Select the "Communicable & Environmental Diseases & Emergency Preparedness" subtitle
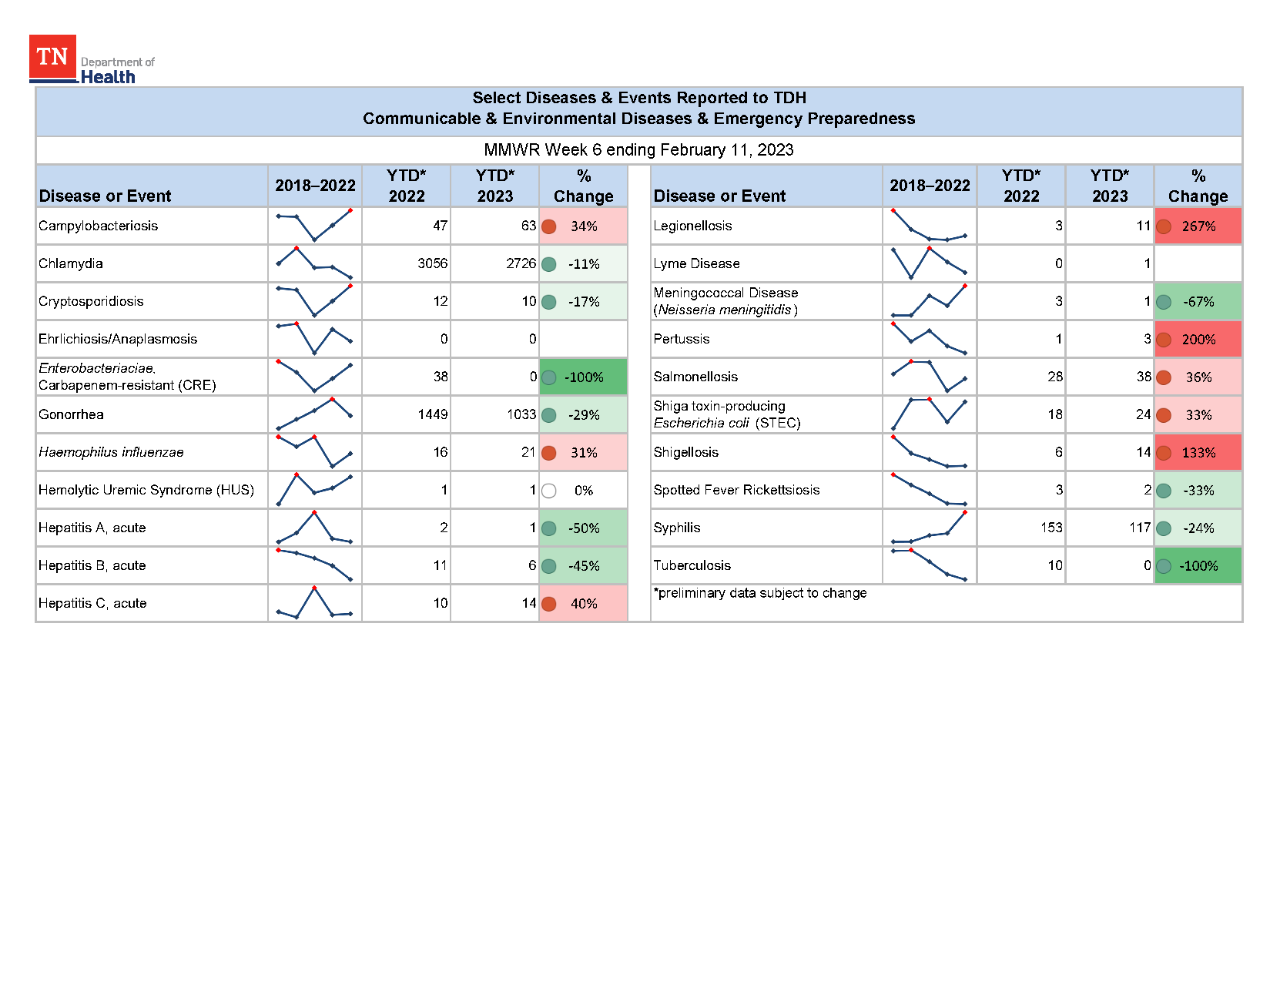Viewport: 1280px width, 982px height. point(639,119)
